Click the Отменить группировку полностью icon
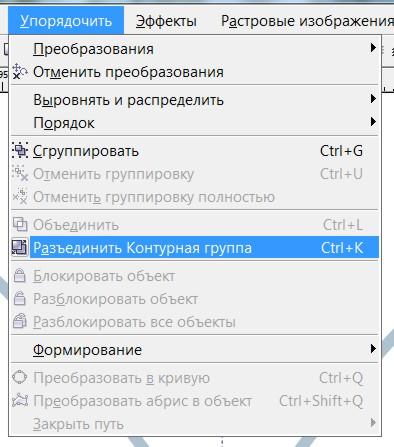 pyautogui.click(x=20, y=196)
